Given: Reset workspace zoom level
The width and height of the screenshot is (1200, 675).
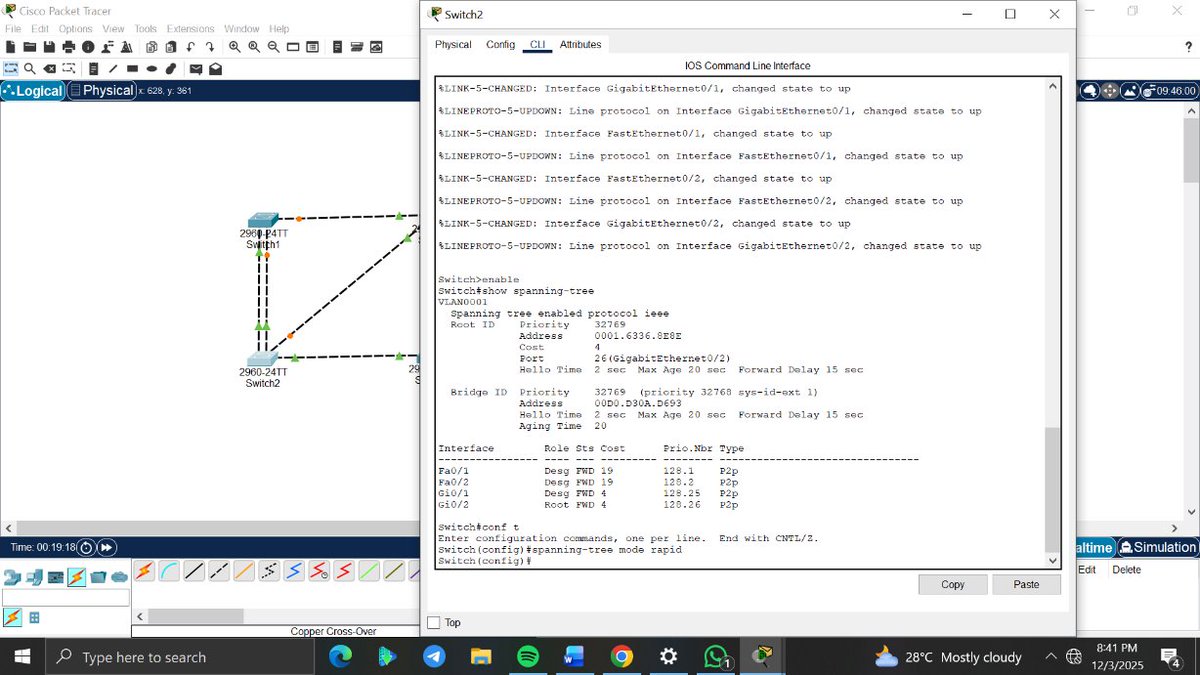Looking at the screenshot, I should (x=254, y=47).
